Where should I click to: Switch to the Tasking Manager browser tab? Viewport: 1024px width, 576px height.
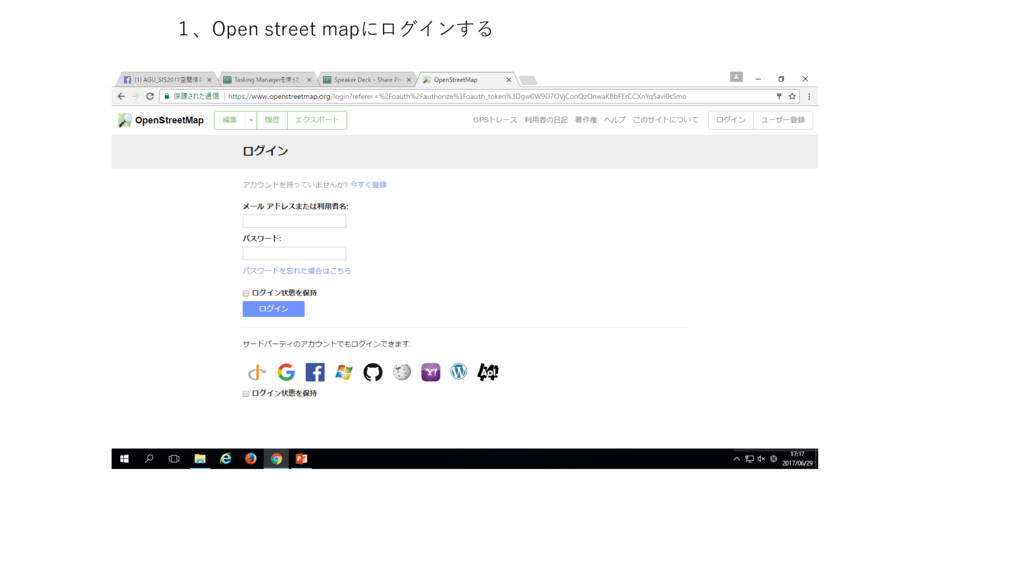click(x=266, y=80)
